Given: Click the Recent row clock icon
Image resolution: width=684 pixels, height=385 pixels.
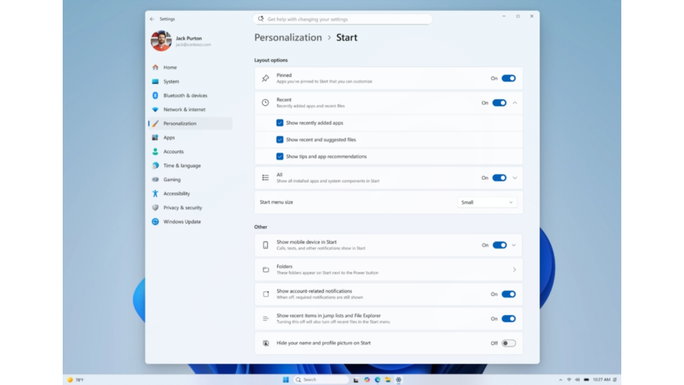Looking at the screenshot, I should (x=265, y=103).
